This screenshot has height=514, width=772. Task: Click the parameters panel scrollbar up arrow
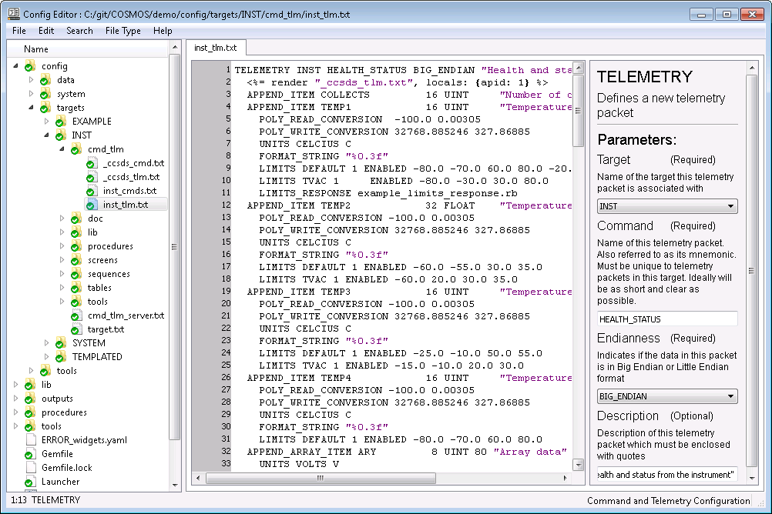[x=752, y=67]
